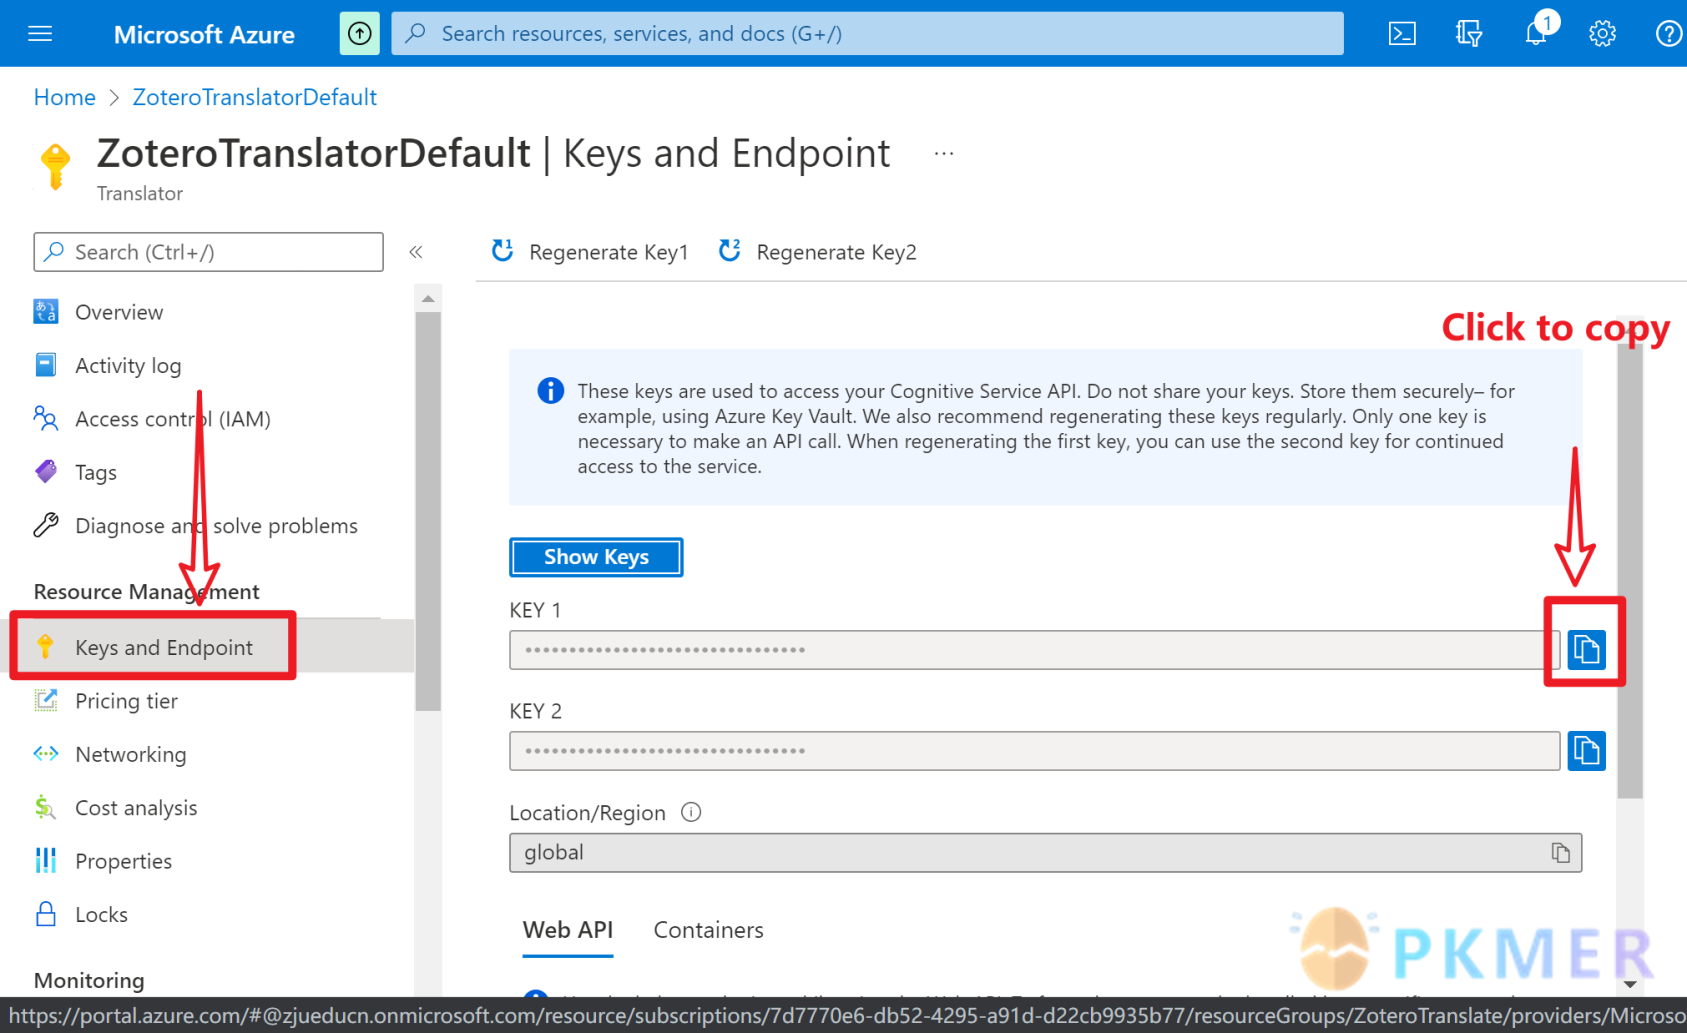Click the sidebar scroll-up arrow
Screen dimensions: 1687x1033
[x=428, y=298]
